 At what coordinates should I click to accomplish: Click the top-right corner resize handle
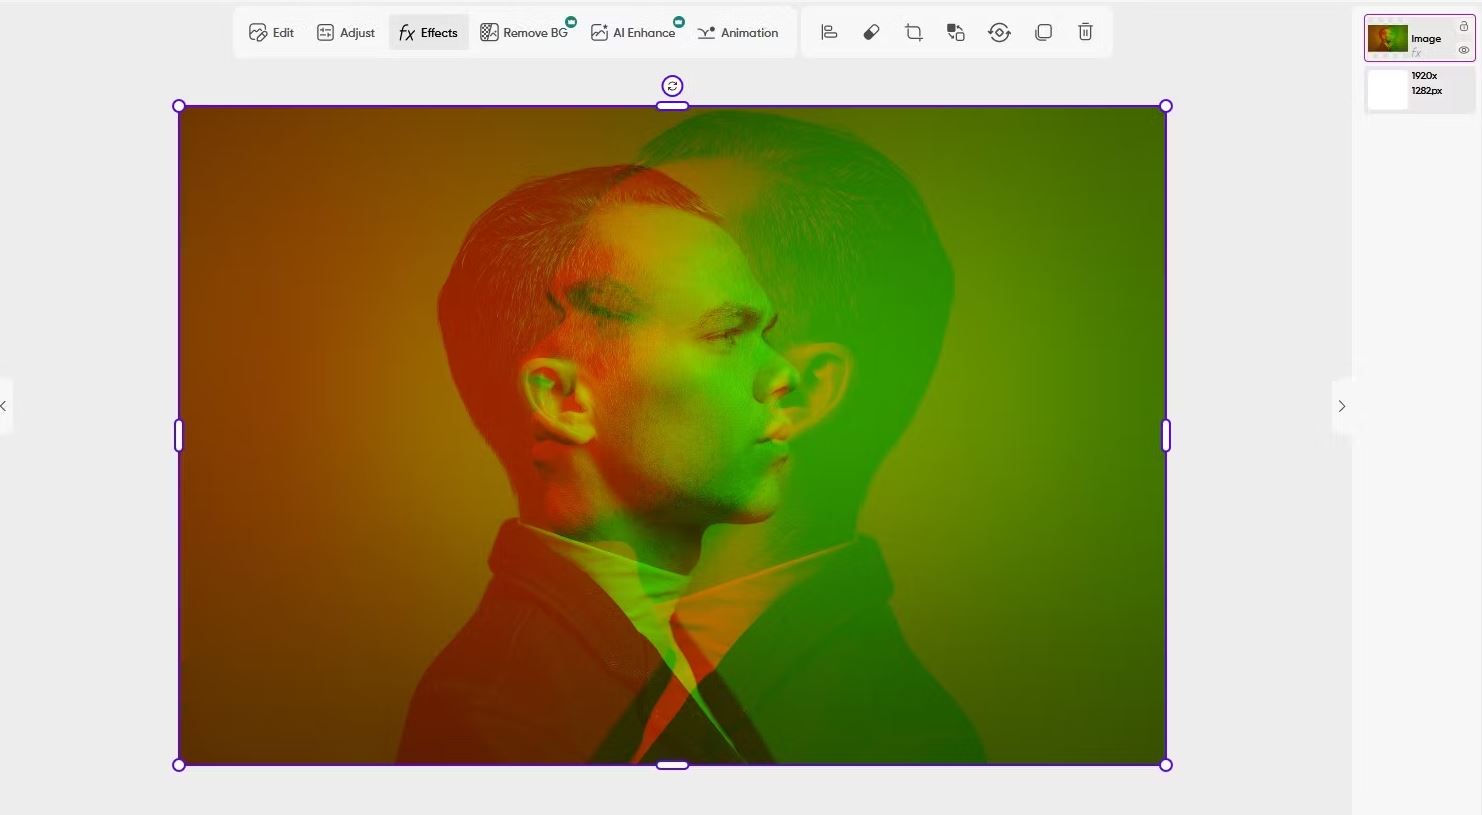pyautogui.click(x=1166, y=106)
